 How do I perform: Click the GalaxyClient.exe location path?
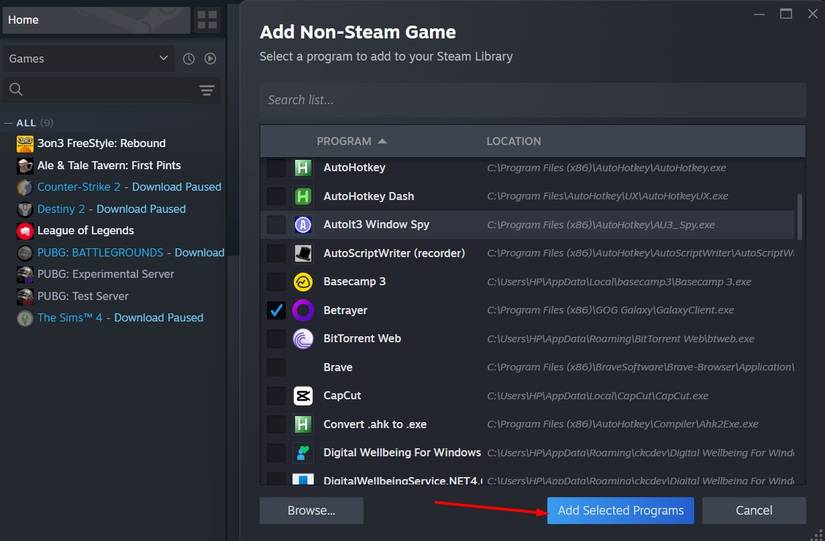click(x=610, y=310)
